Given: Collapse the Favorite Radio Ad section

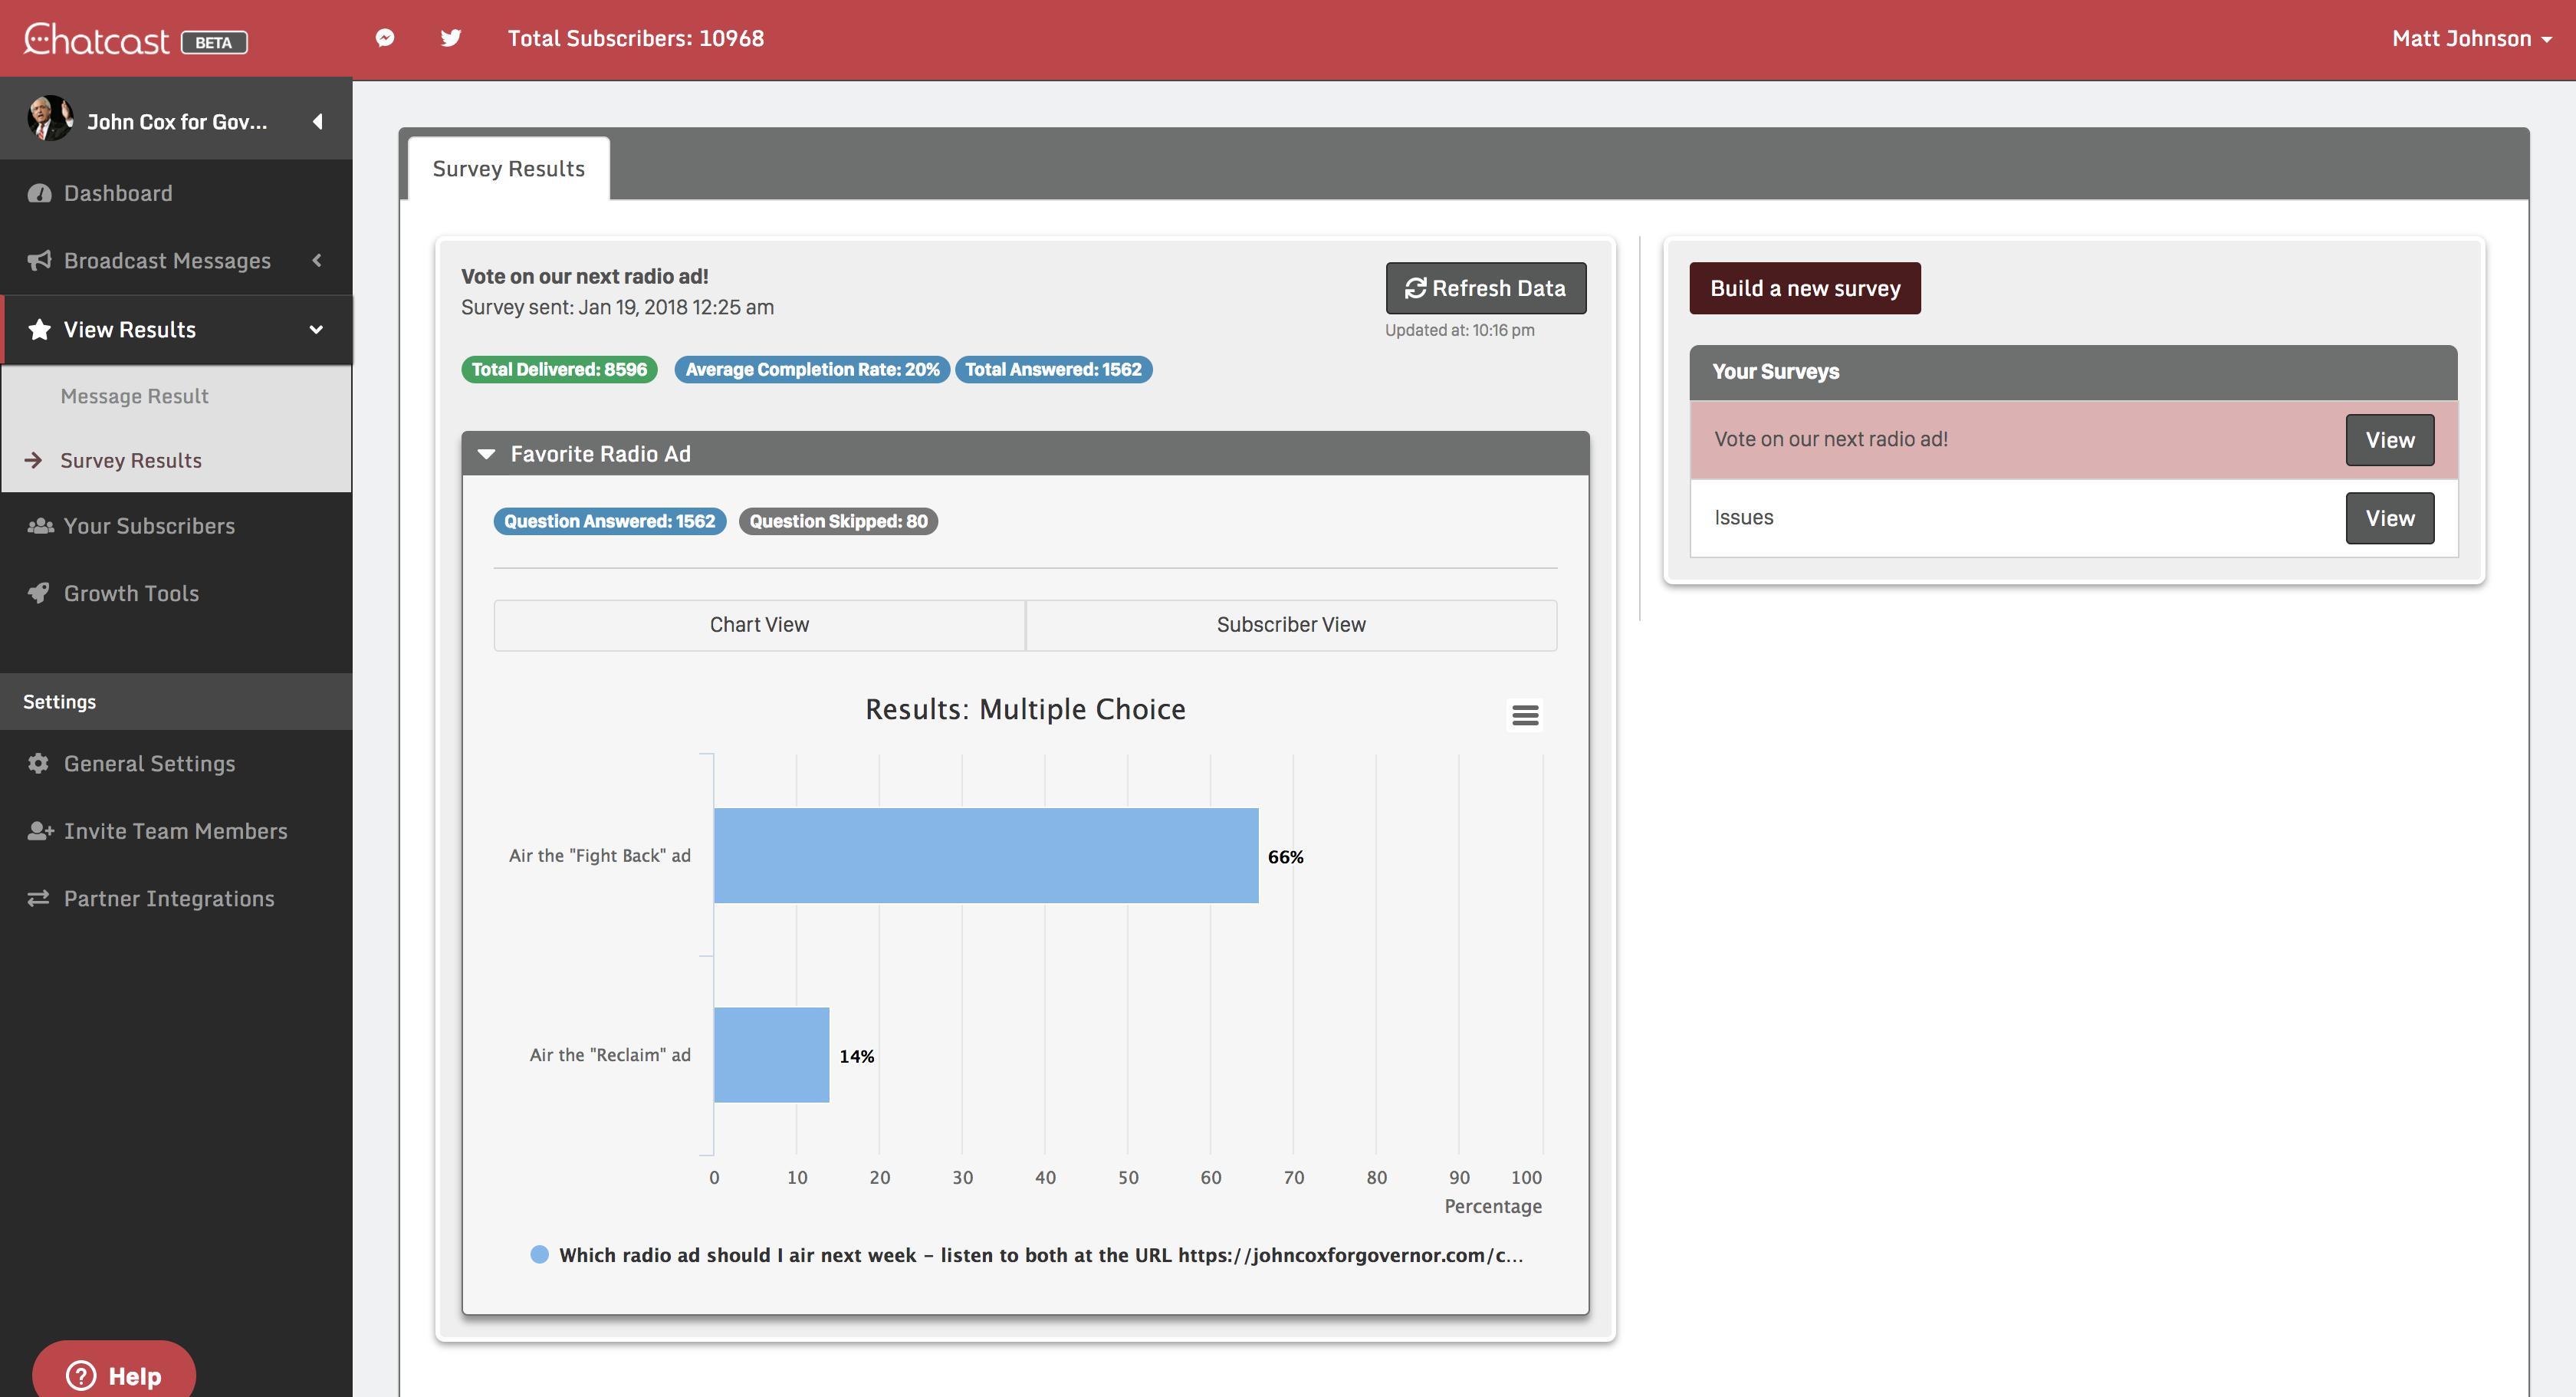Looking at the screenshot, I should (x=487, y=454).
